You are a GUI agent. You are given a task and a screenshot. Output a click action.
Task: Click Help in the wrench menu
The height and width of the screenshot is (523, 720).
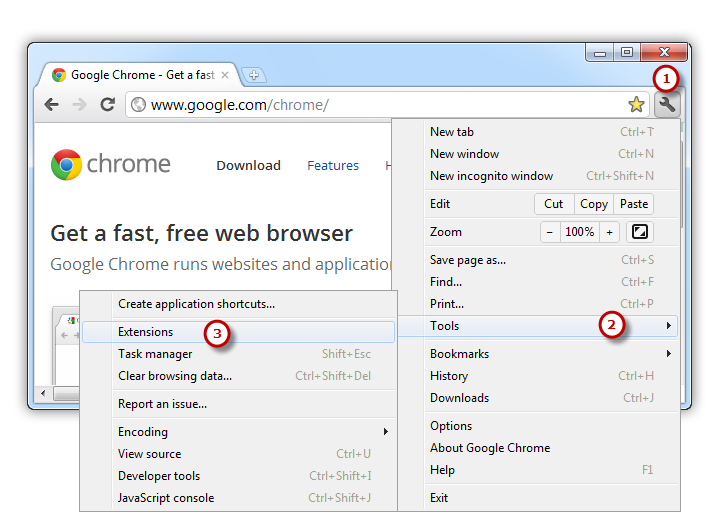(536, 470)
